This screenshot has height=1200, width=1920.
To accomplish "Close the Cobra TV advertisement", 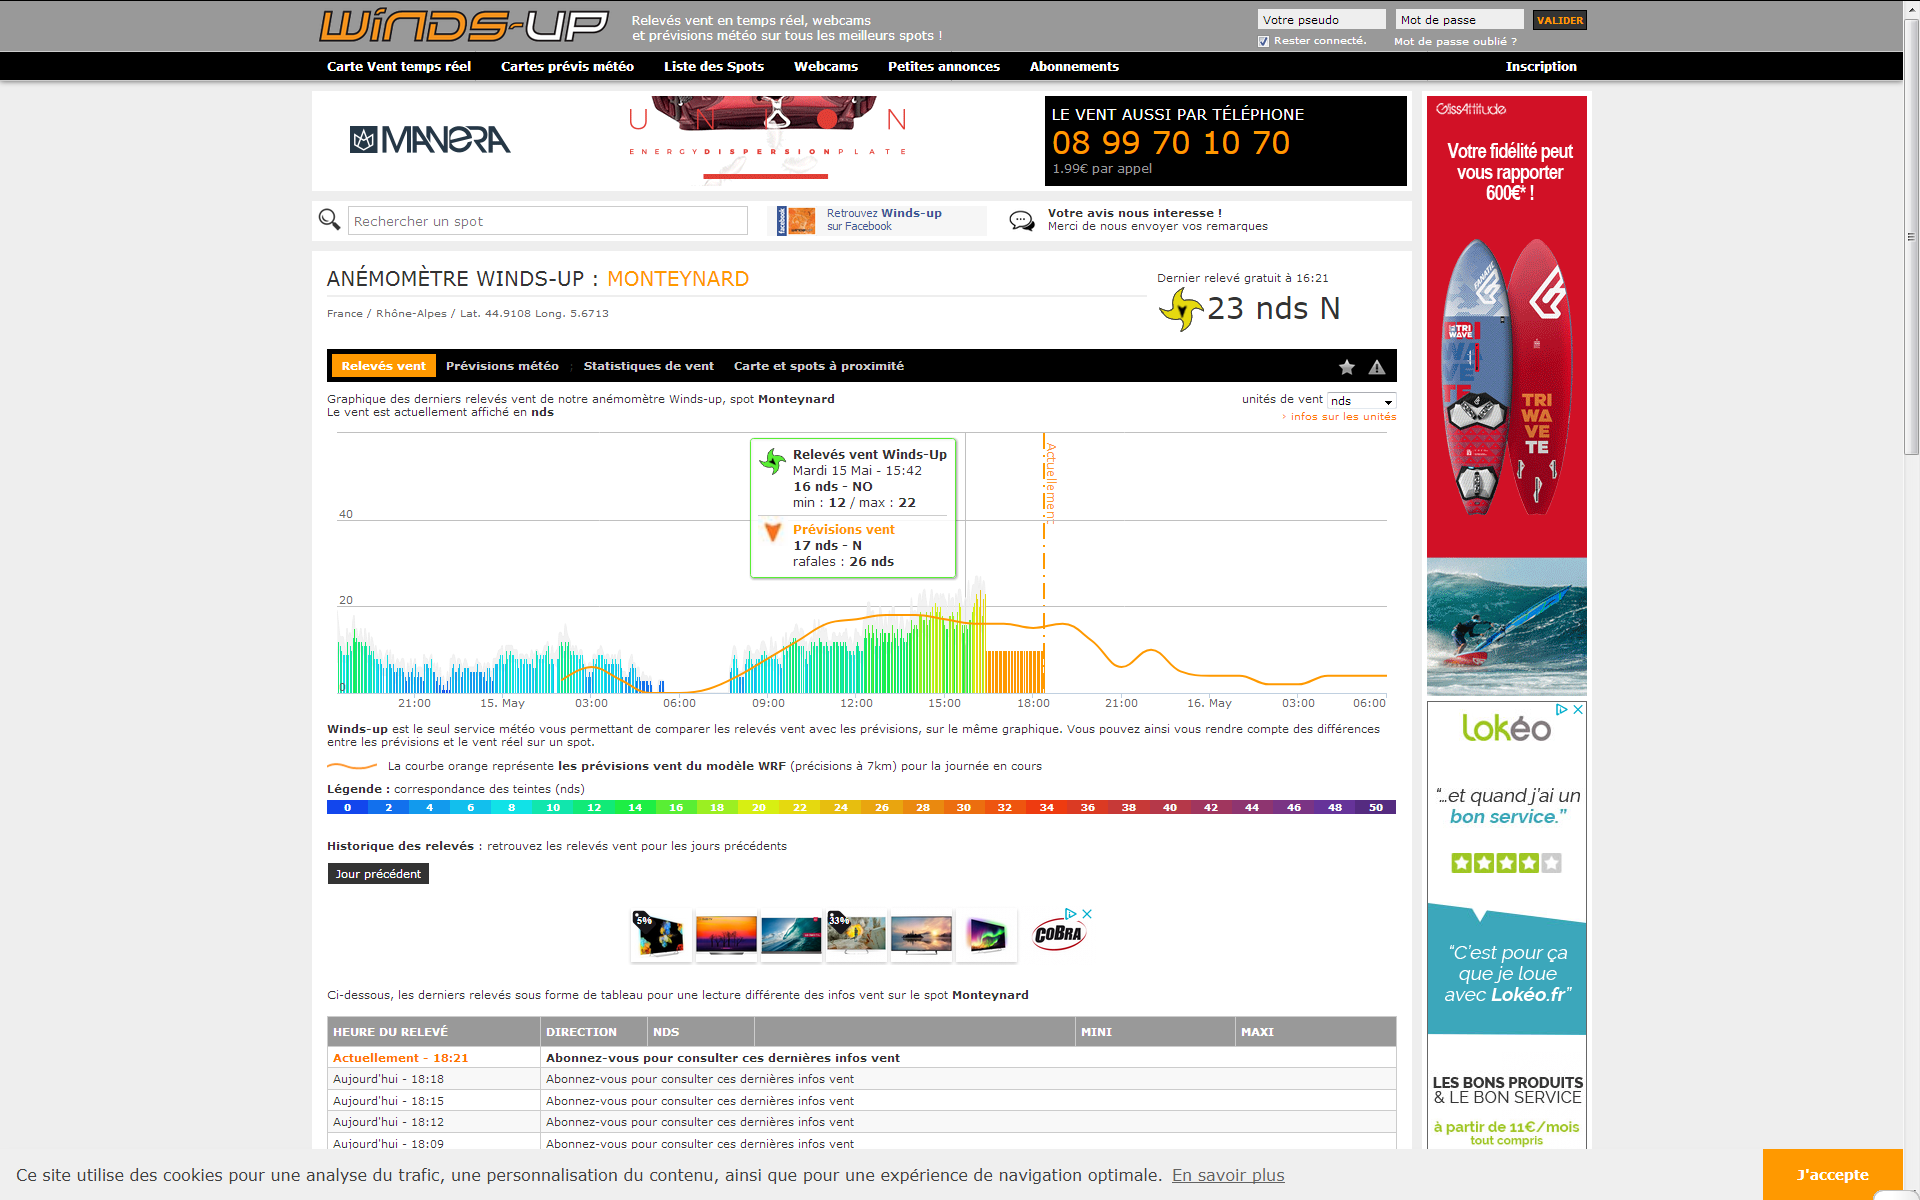I will coord(1087,914).
